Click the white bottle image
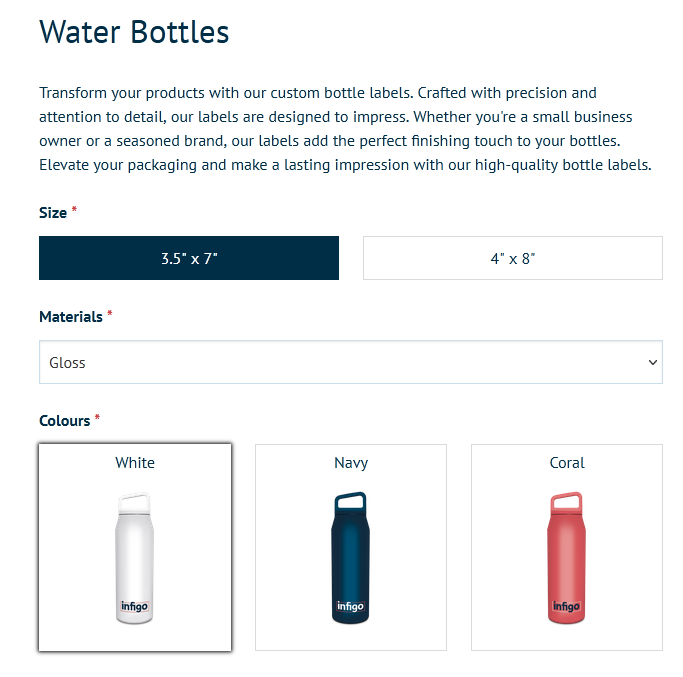 [x=135, y=558]
